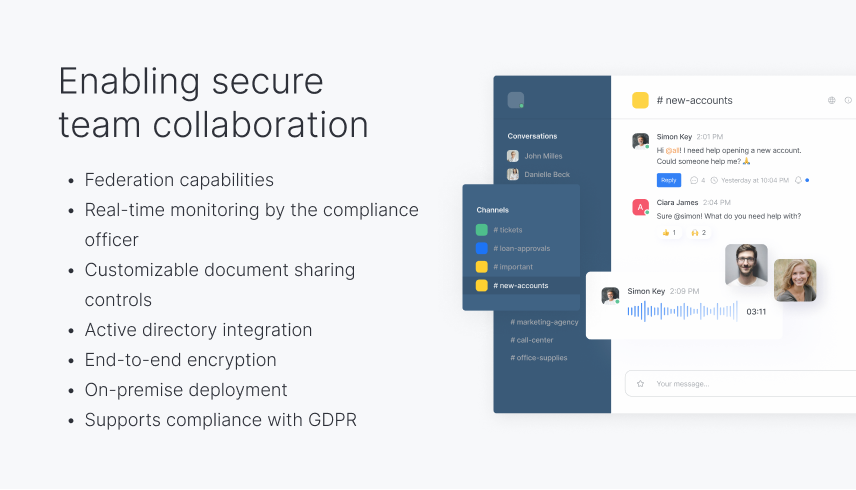Click the star icon in message box
This screenshot has height=490, width=856.
point(640,384)
